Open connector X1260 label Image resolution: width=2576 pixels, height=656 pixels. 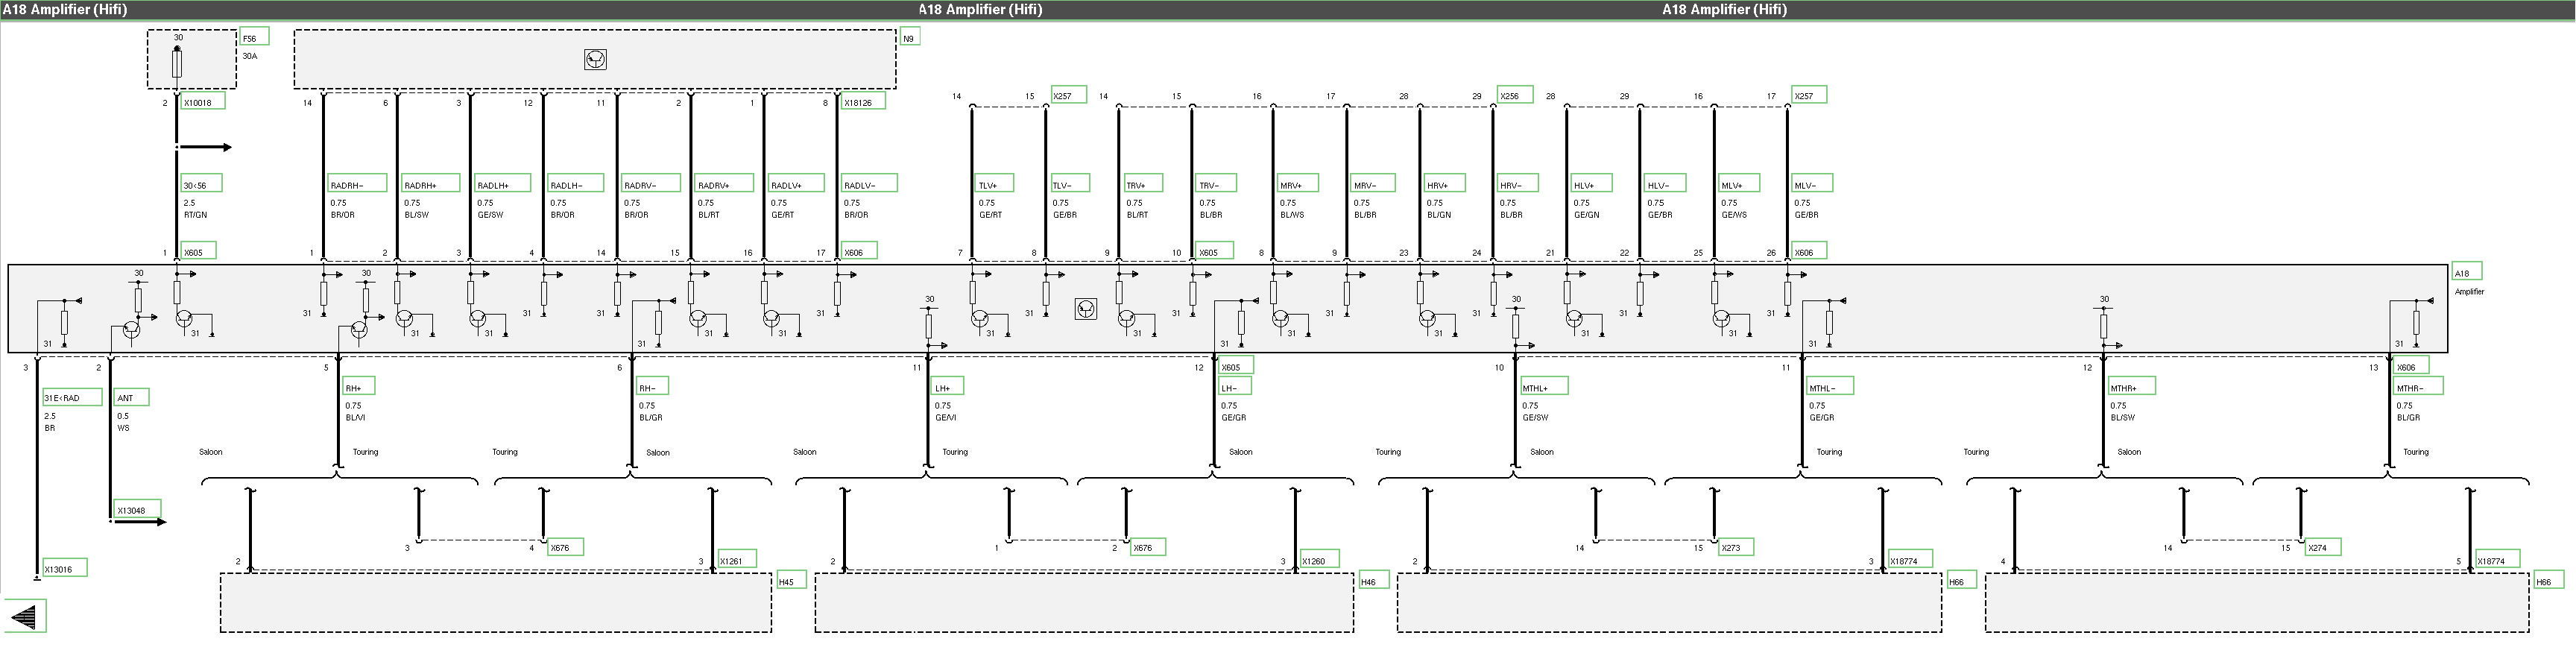click(1319, 560)
